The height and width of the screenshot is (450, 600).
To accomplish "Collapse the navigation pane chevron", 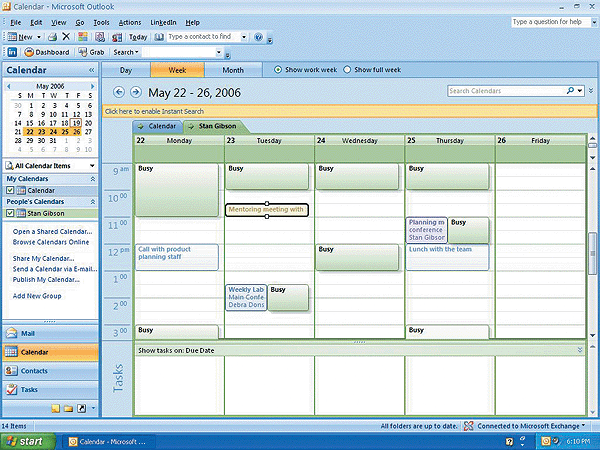I will pyautogui.click(x=91, y=70).
